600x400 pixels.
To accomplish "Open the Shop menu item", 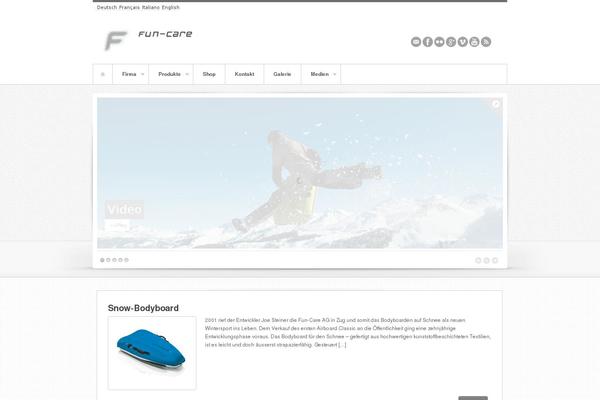I will [209, 74].
